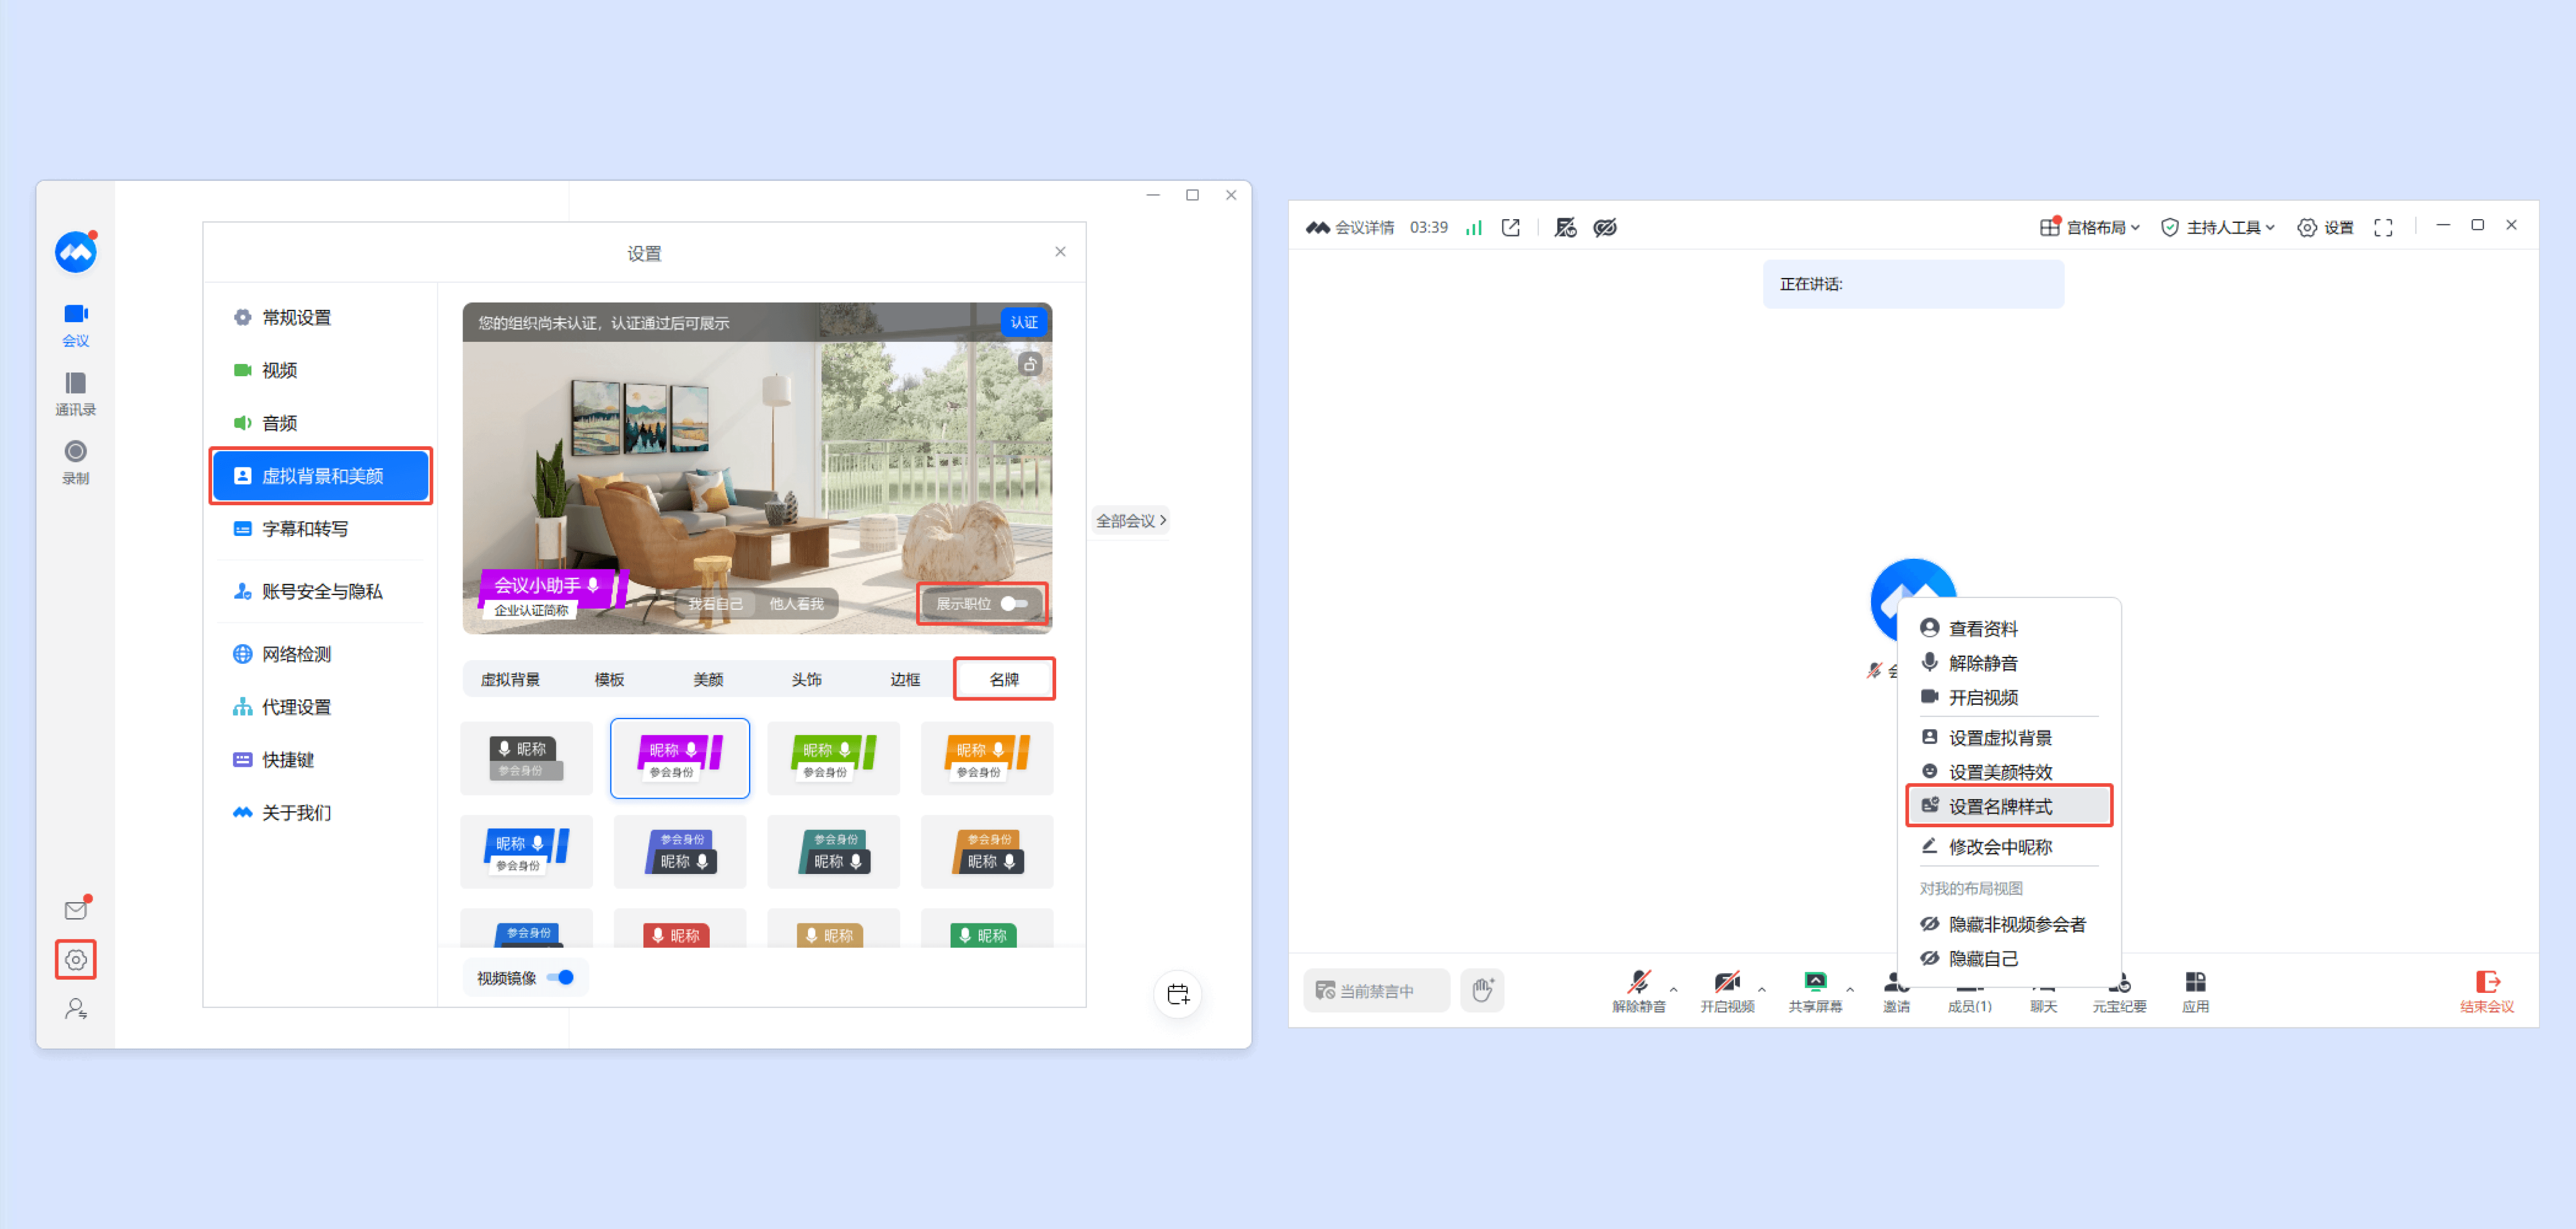Click the network signal bars icon
The width and height of the screenshot is (2576, 1229).
tap(1473, 228)
